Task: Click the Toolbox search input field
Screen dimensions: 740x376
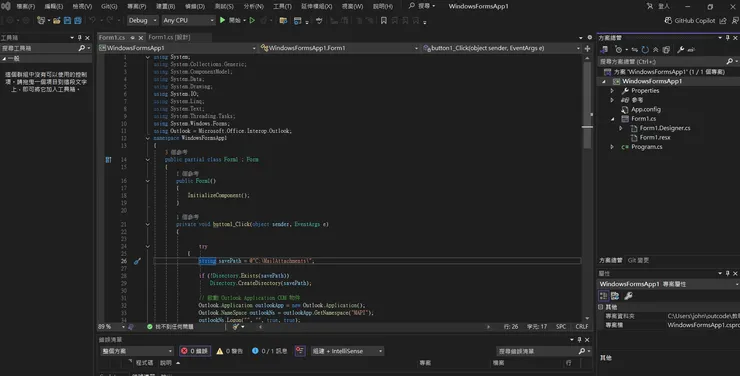Action: (x=39, y=48)
